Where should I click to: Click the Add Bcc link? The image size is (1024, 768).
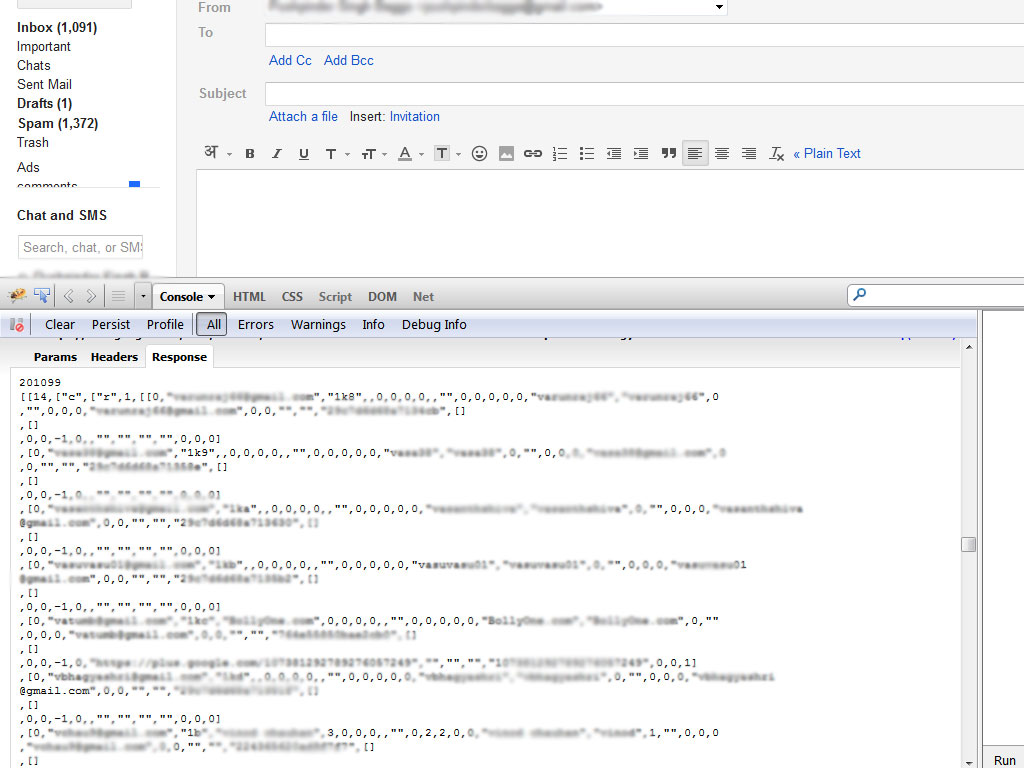(x=349, y=60)
